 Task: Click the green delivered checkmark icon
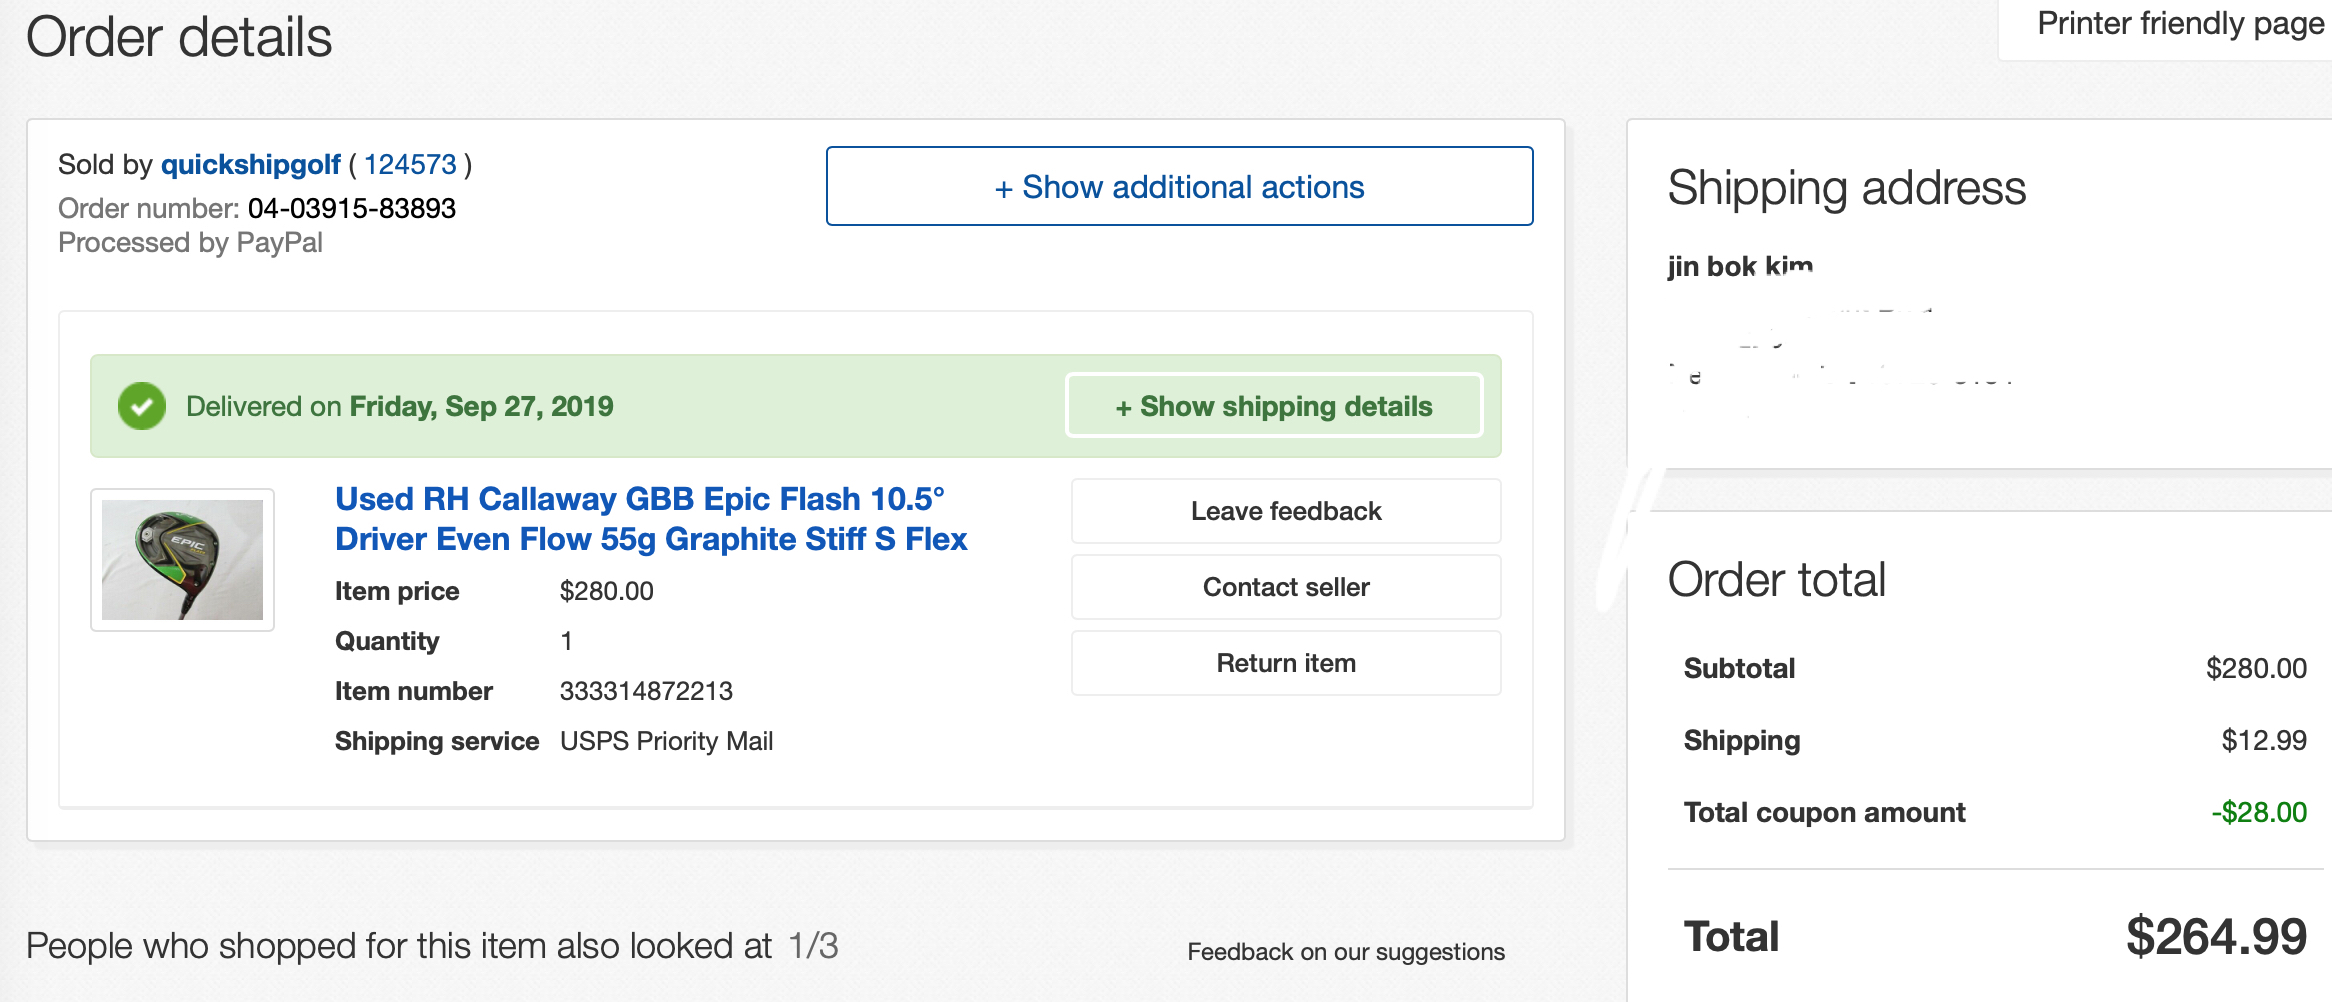[x=142, y=406]
